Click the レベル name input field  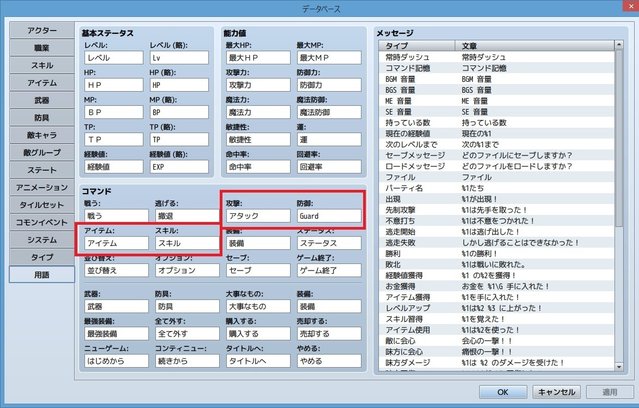pyautogui.click(x=114, y=58)
